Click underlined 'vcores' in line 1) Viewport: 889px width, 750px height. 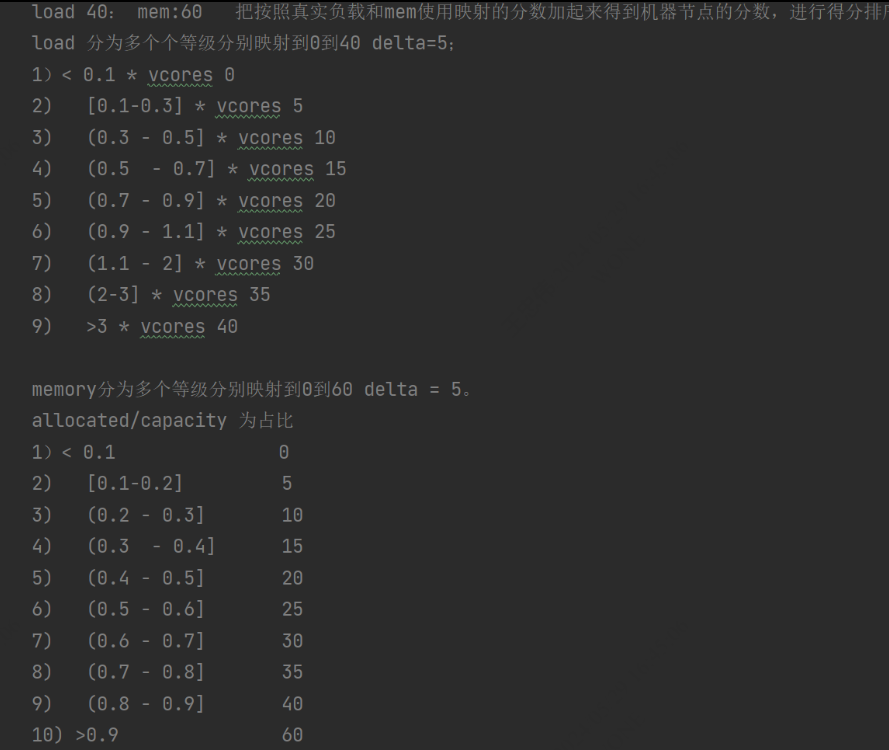(x=180, y=75)
